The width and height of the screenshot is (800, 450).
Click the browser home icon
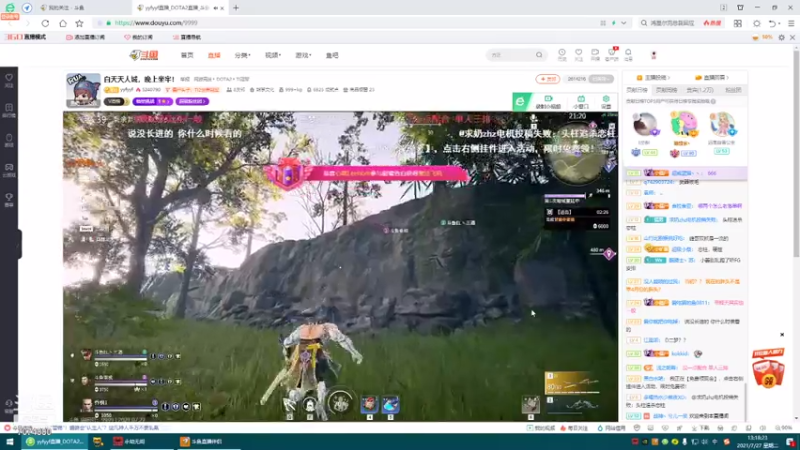coord(63,23)
